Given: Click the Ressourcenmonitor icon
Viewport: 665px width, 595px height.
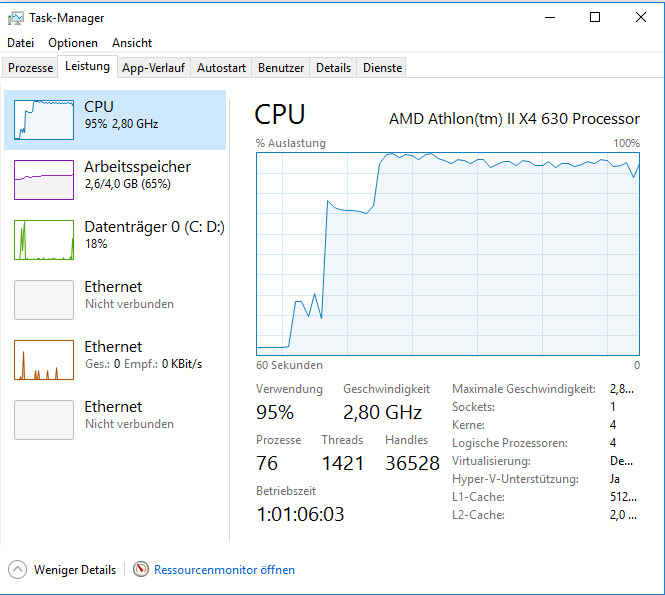Looking at the screenshot, I should [x=141, y=570].
